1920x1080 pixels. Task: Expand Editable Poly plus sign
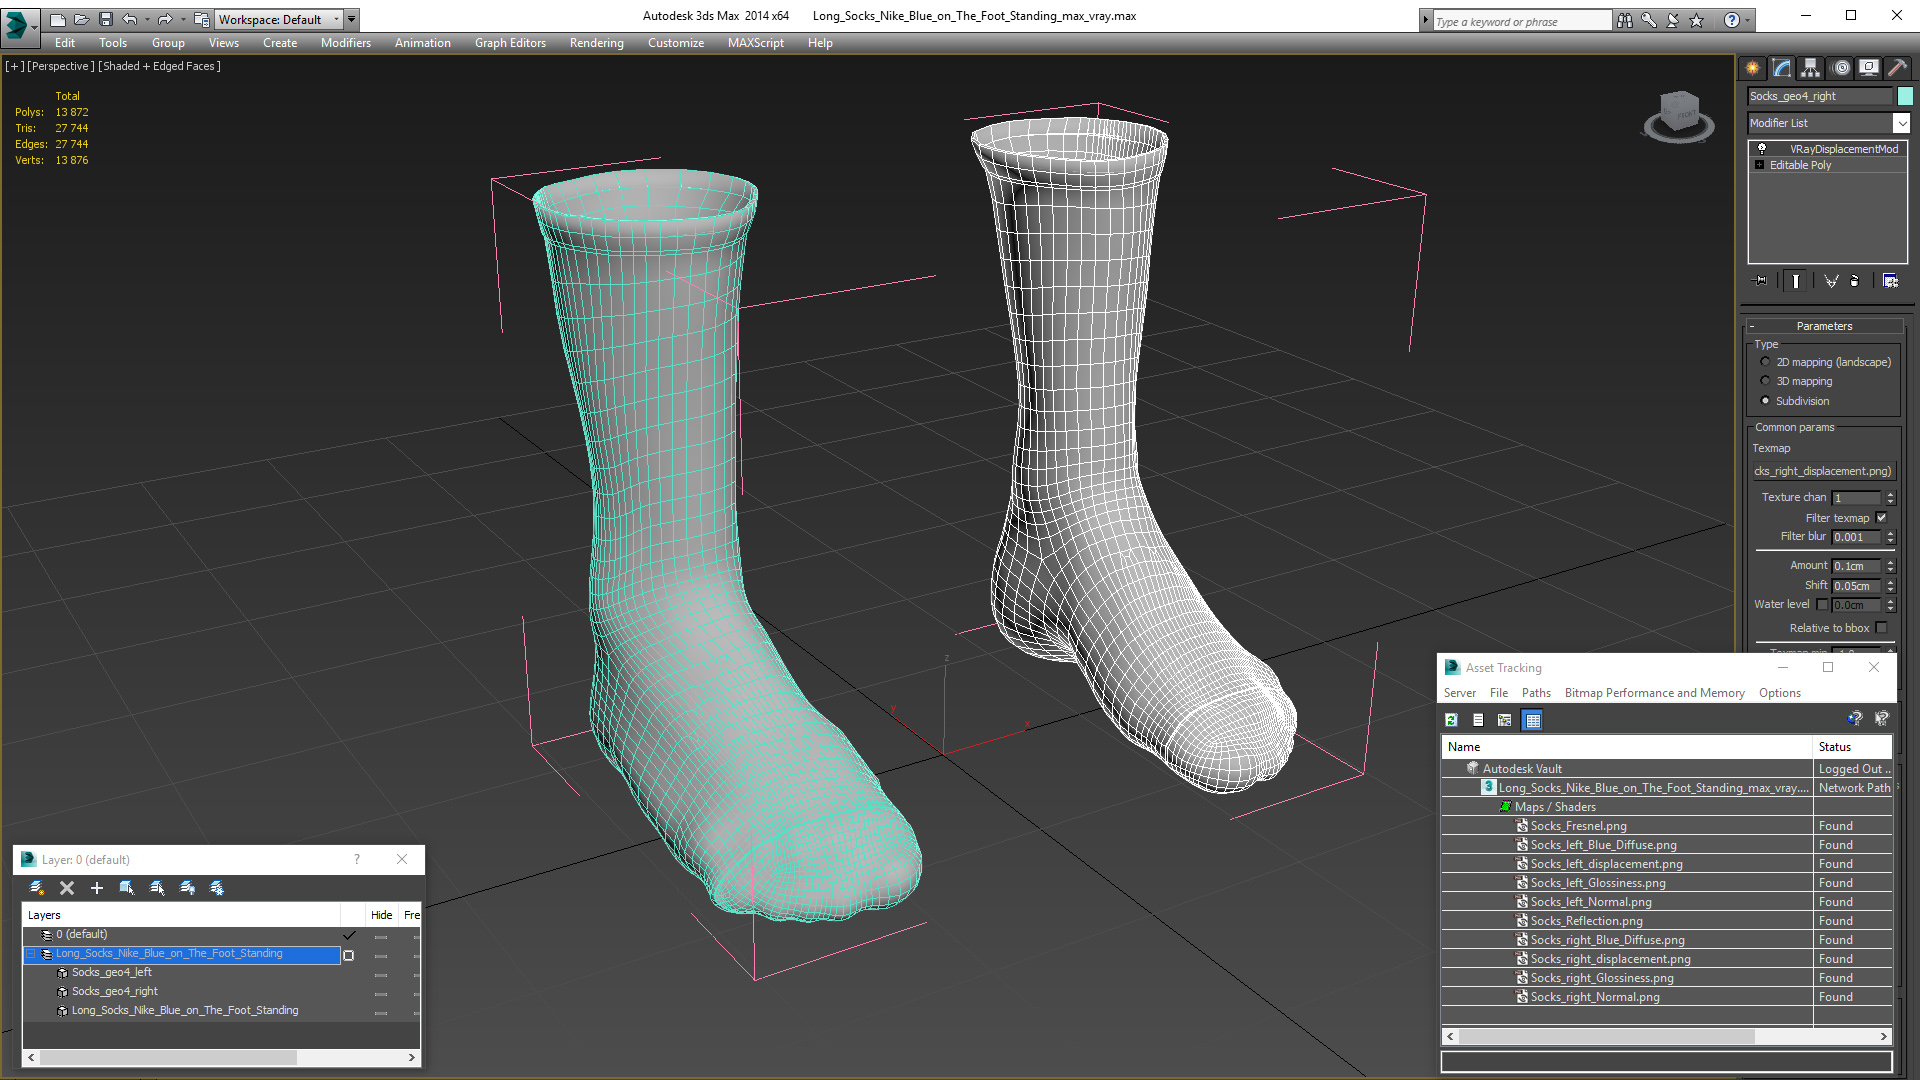click(x=1760, y=165)
